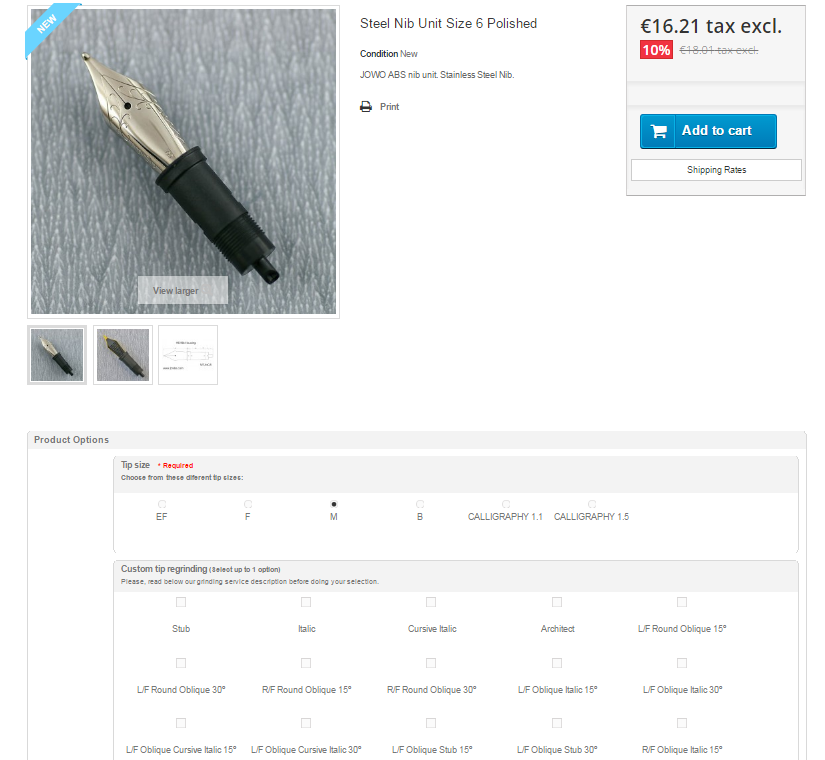The image size is (825, 760).
Task: Open the first nib thumbnail image
Action: (57, 355)
